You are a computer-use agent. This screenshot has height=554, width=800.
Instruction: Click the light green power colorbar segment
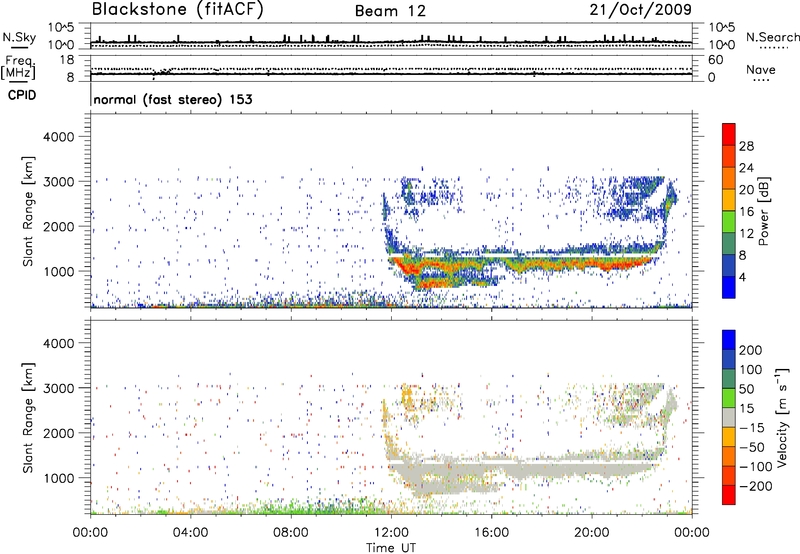(729, 221)
